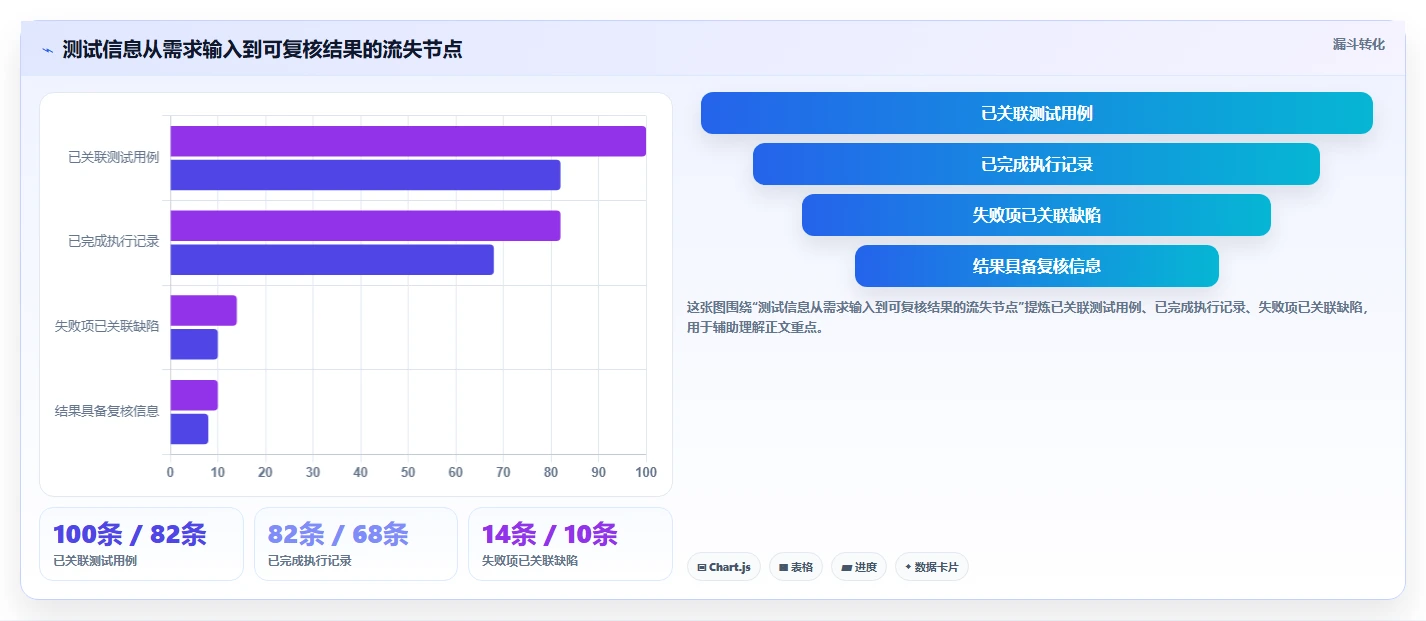Select the 已完成执行记录 funnel step
This screenshot has width=1426, height=621.
tap(1036, 164)
